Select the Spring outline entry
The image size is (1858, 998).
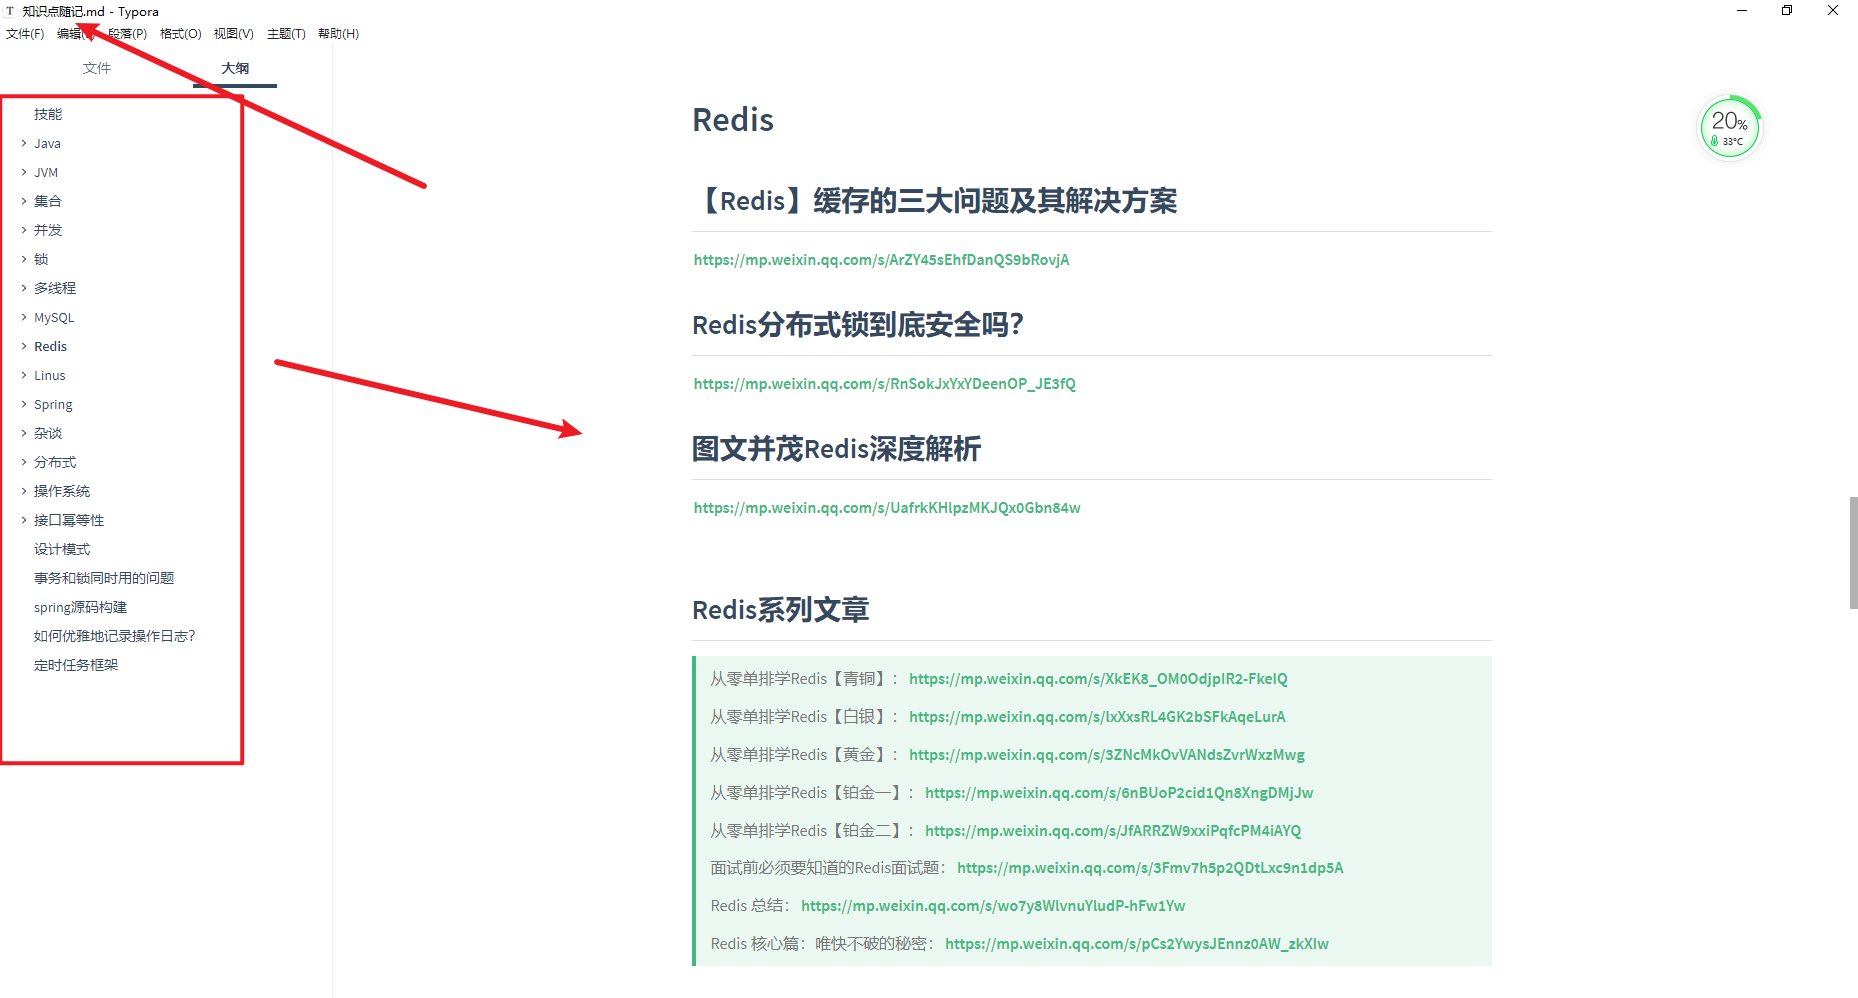coord(53,404)
